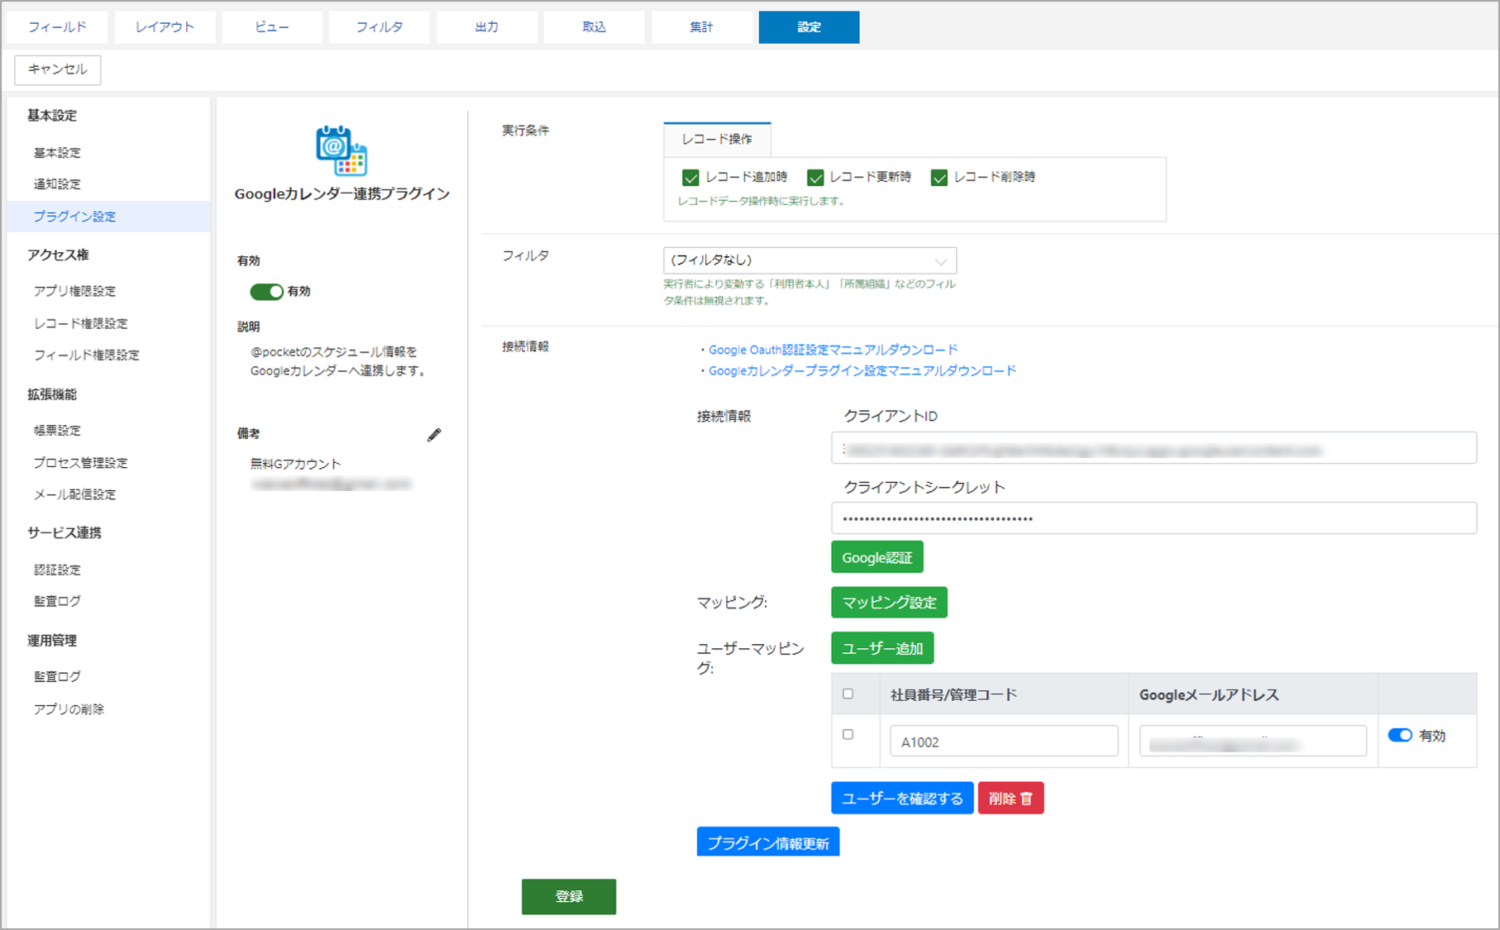Select the レコード操作 tab

pos(717,139)
